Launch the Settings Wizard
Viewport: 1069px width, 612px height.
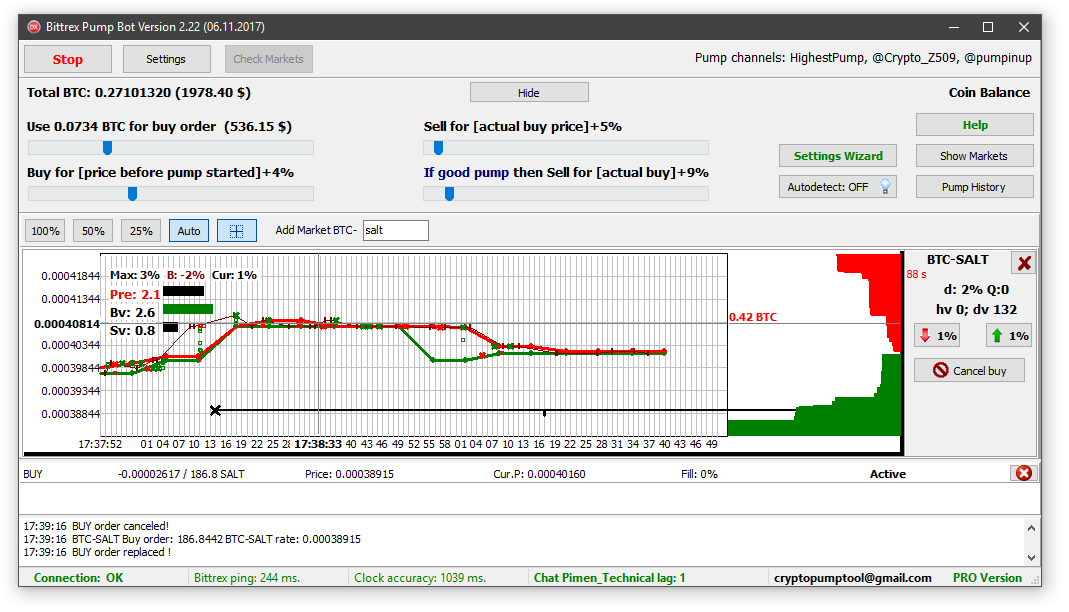pyautogui.click(x=838, y=156)
